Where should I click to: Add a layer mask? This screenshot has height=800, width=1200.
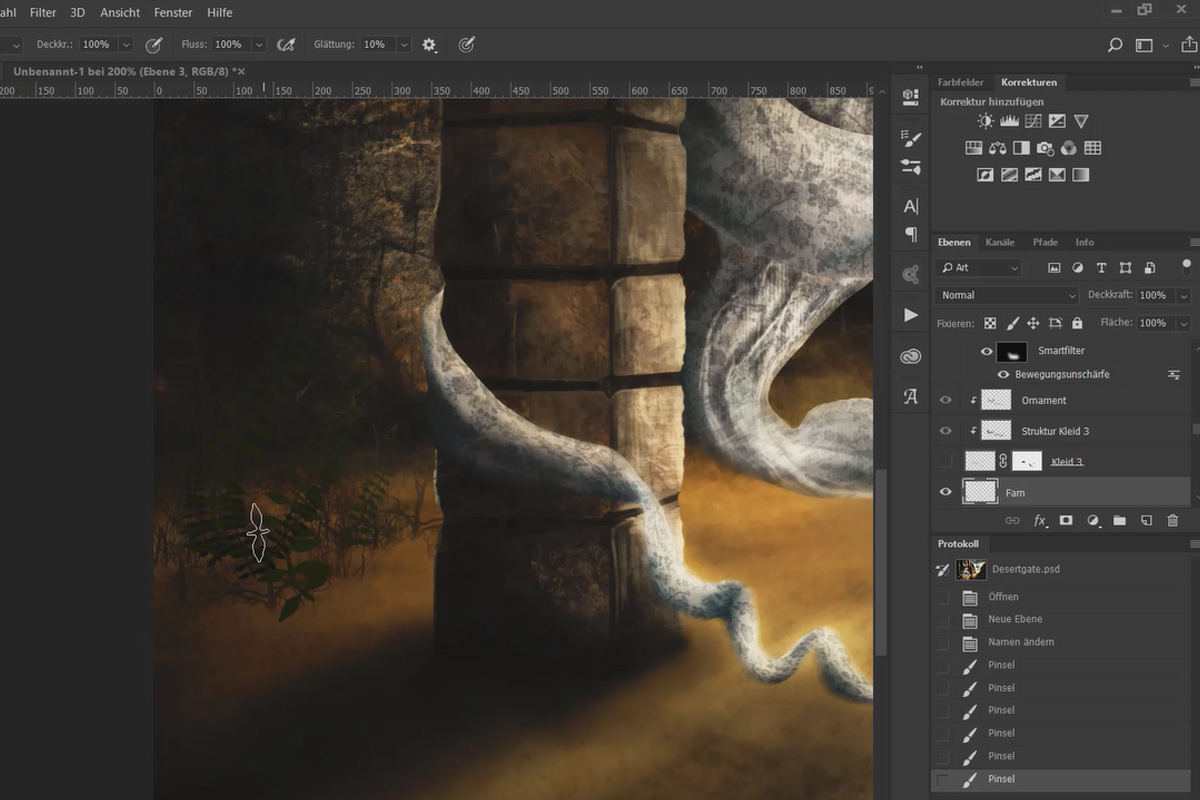(1066, 521)
